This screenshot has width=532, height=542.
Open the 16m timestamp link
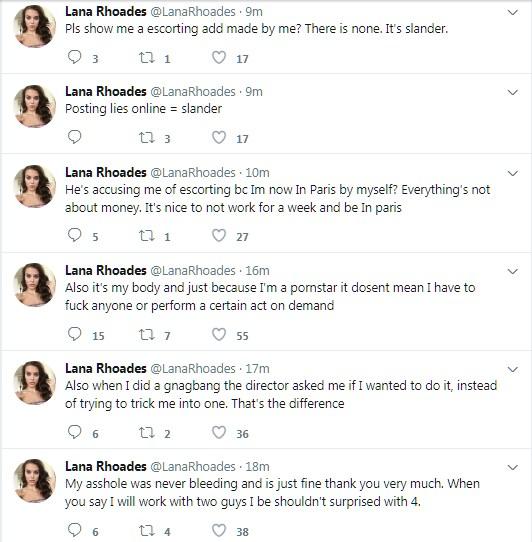point(257,271)
